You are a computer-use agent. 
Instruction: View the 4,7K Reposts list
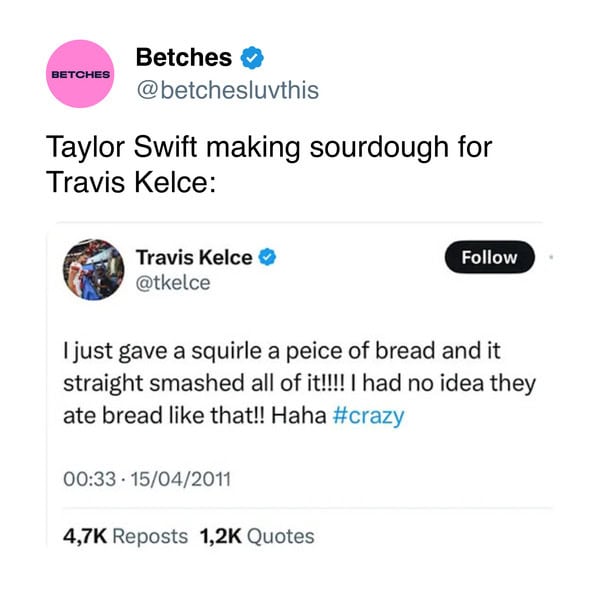(x=125, y=536)
